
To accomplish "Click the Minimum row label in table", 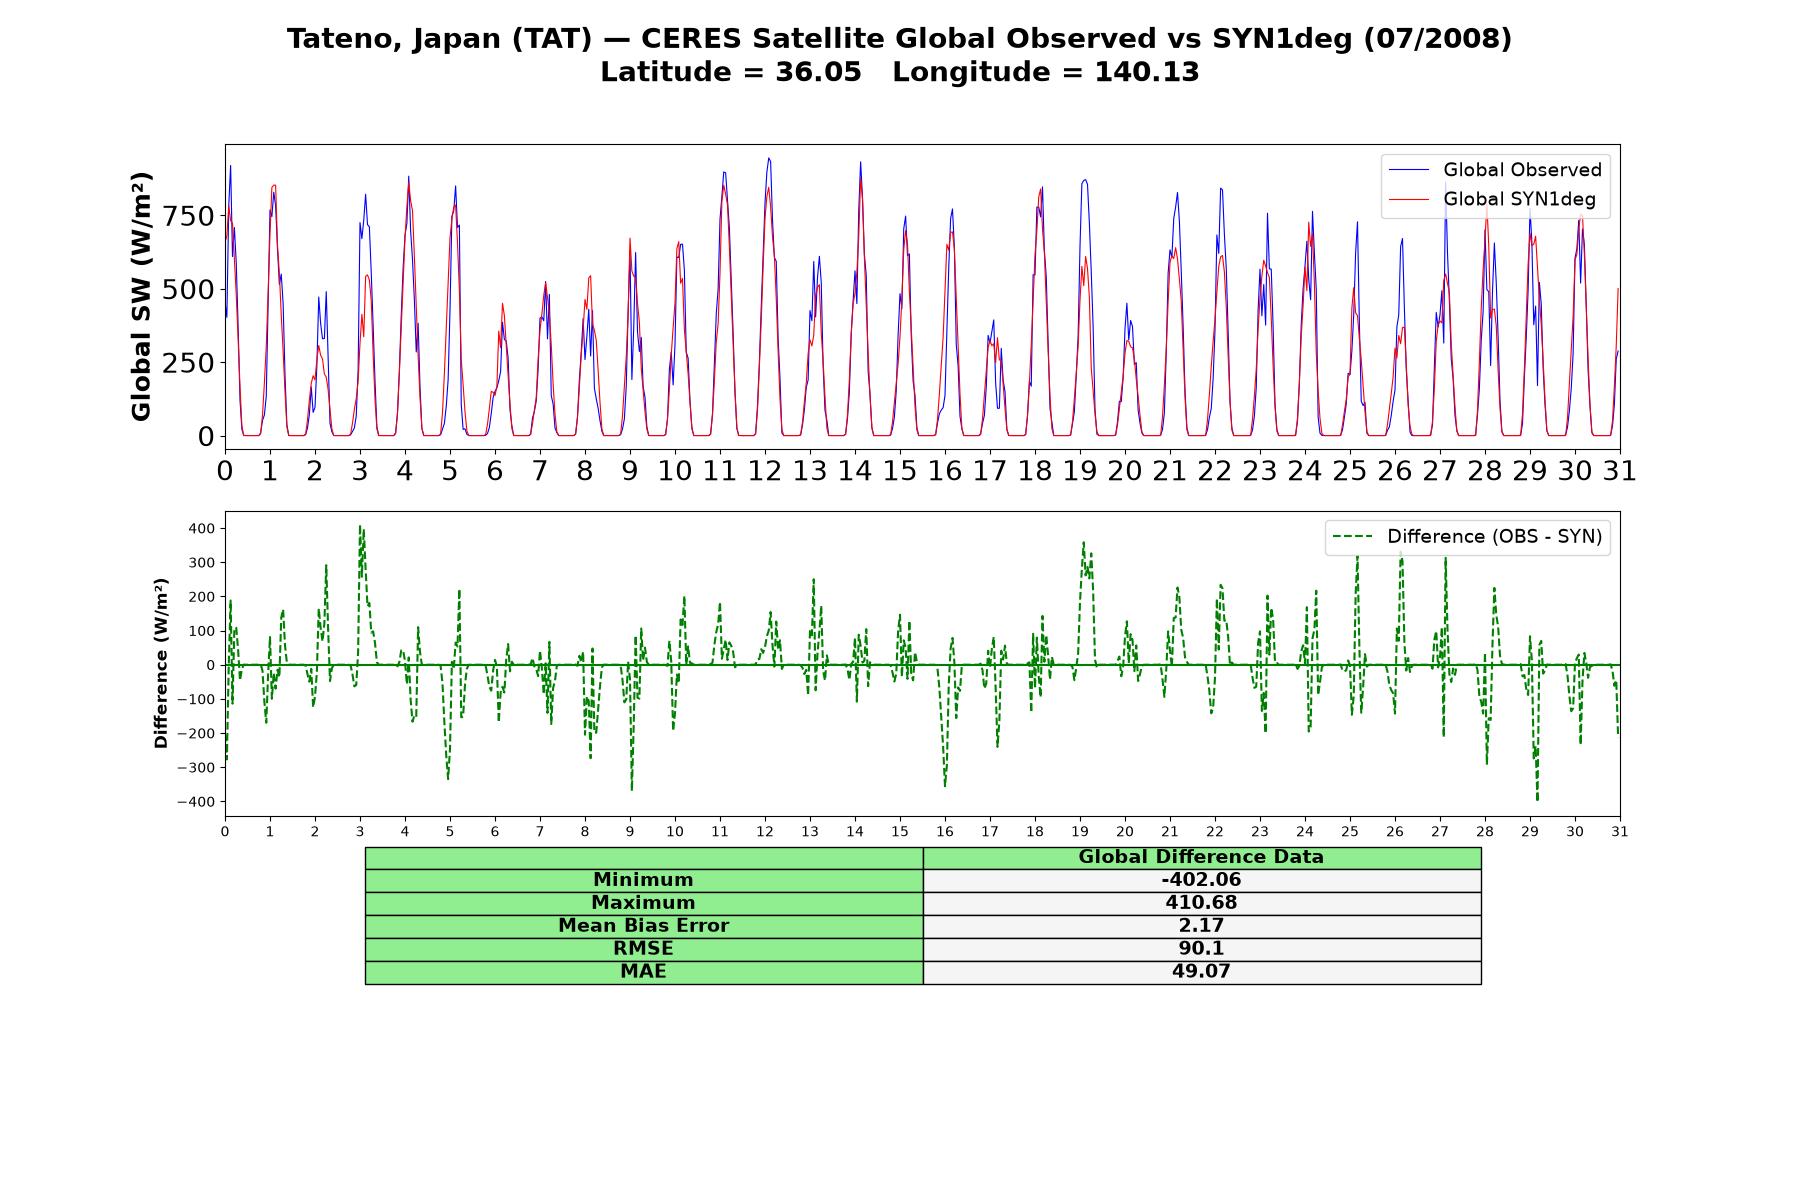I will (x=644, y=880).
